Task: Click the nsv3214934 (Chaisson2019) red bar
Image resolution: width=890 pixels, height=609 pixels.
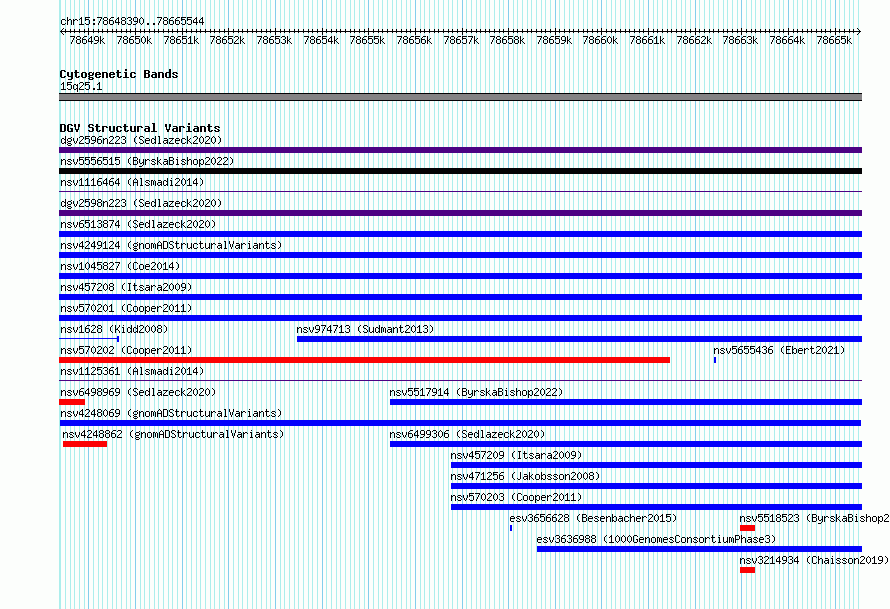Action: pos(748,570)
